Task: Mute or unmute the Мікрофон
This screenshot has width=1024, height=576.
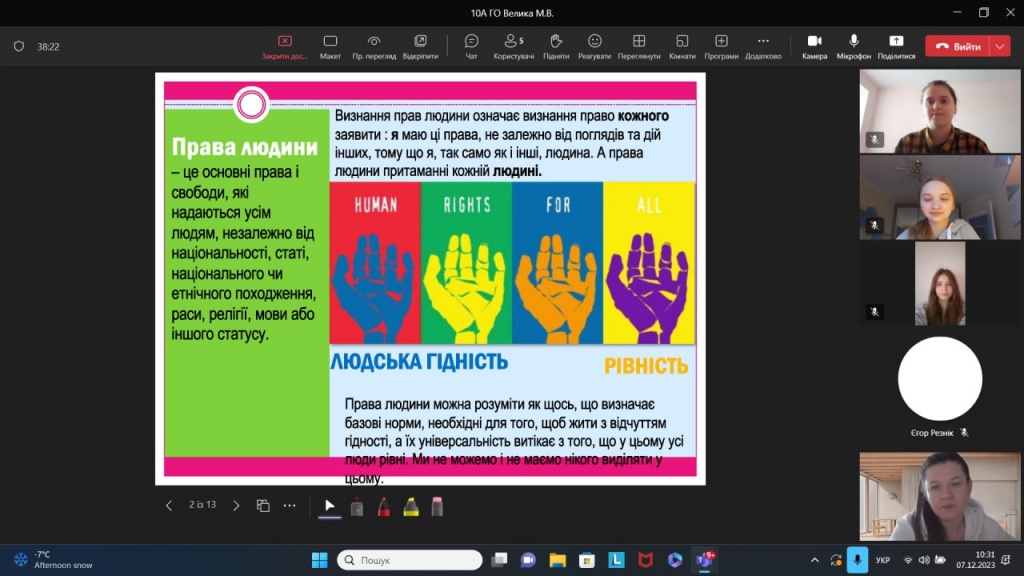Action: [854, 46]
